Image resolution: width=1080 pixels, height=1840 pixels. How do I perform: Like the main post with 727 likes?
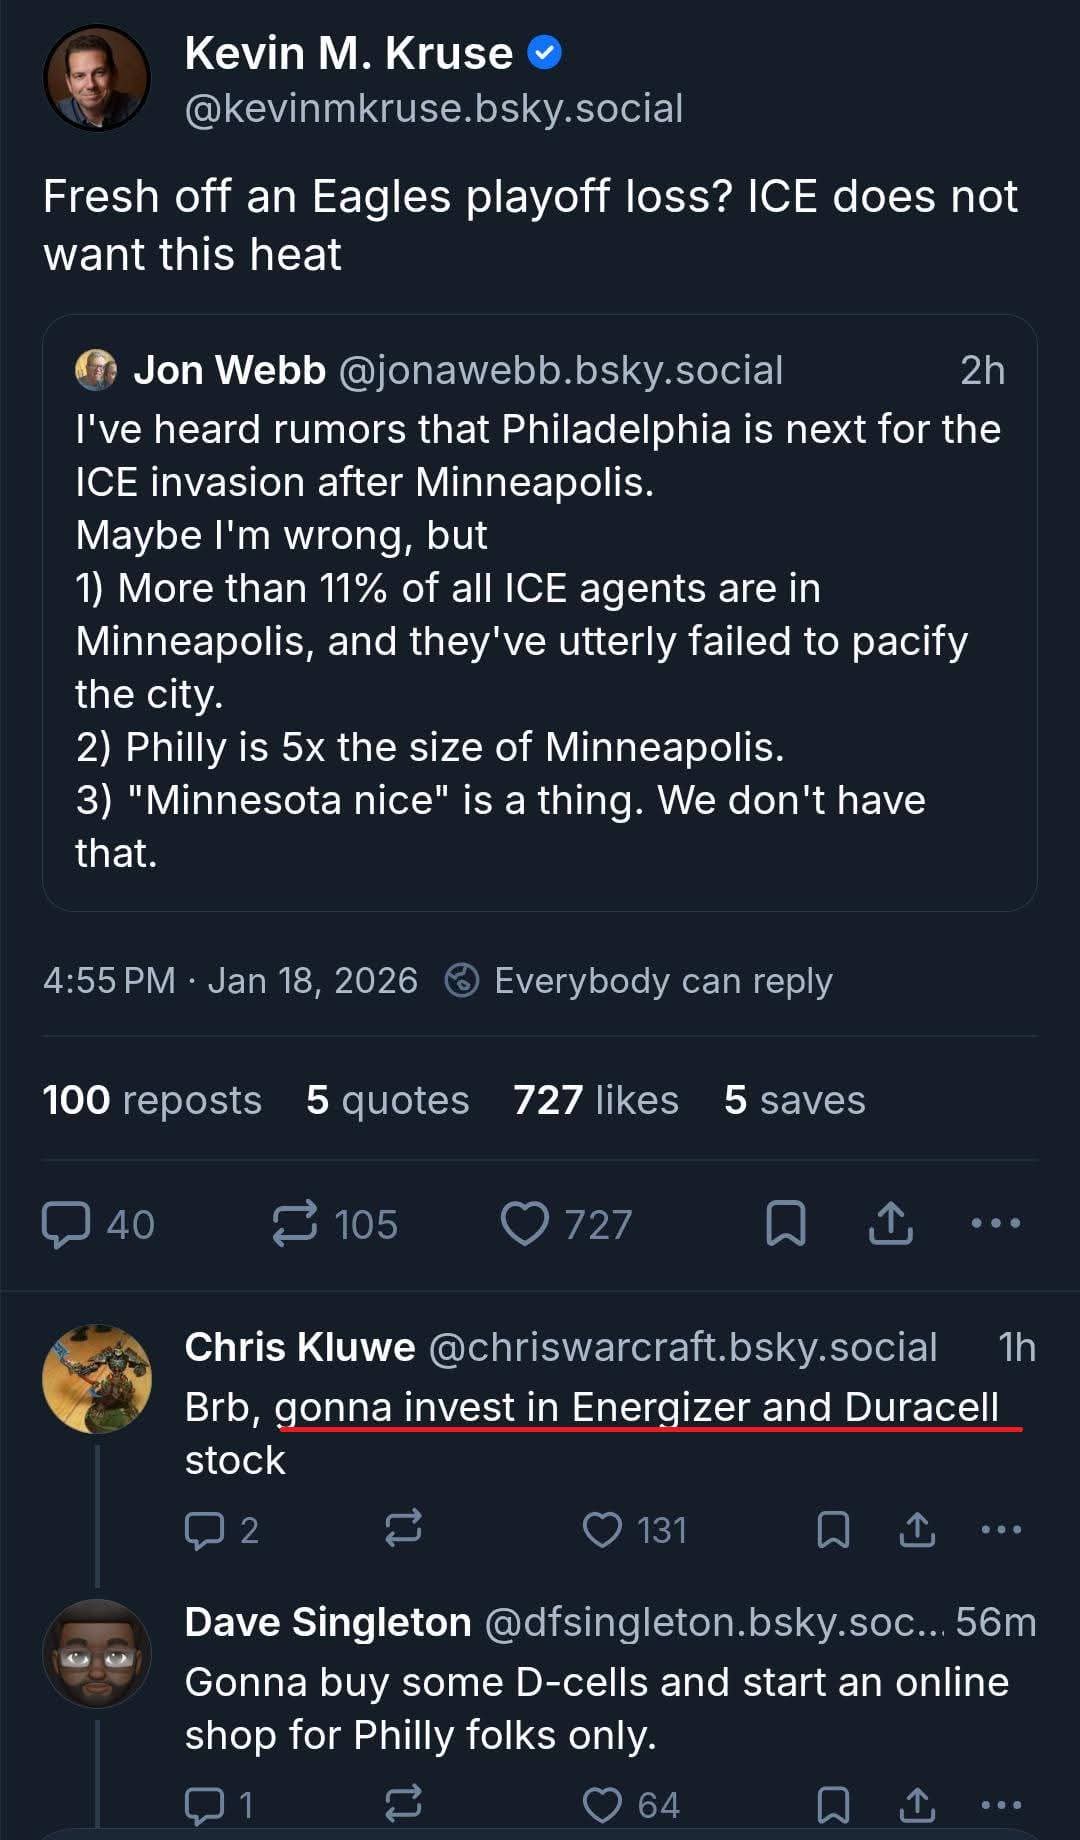(x=525, y=1224)
